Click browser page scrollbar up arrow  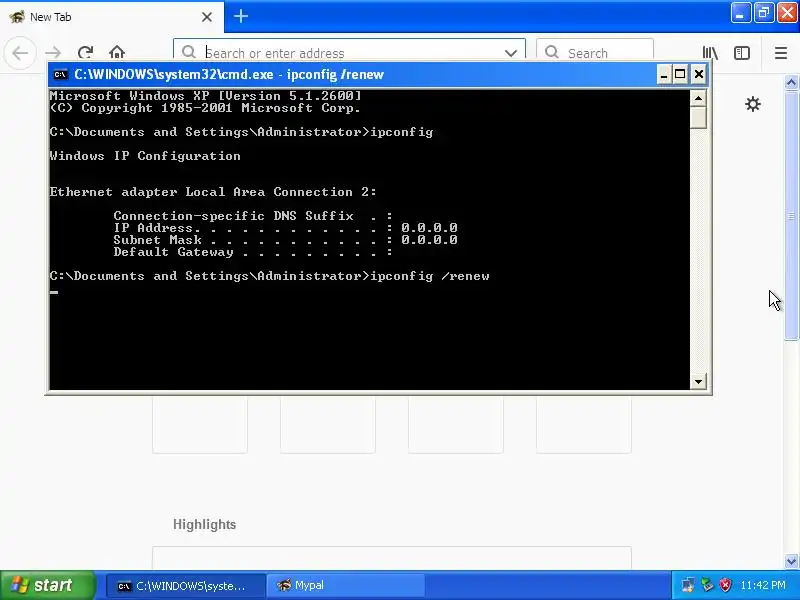pyautogui.click(x=791, y=82)
